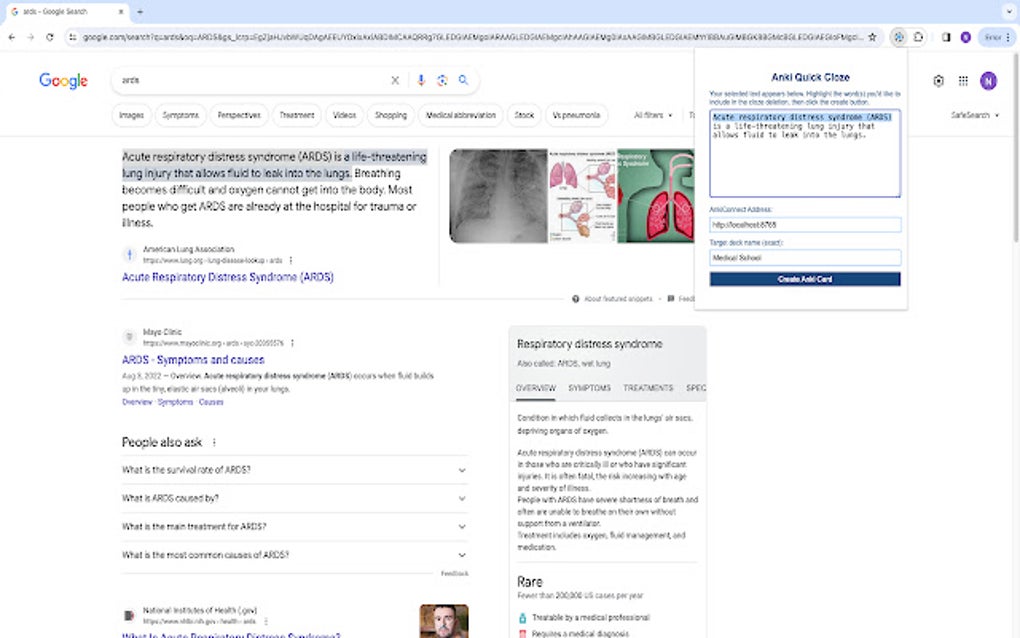Select the Images search filter

tap(132, 115)
